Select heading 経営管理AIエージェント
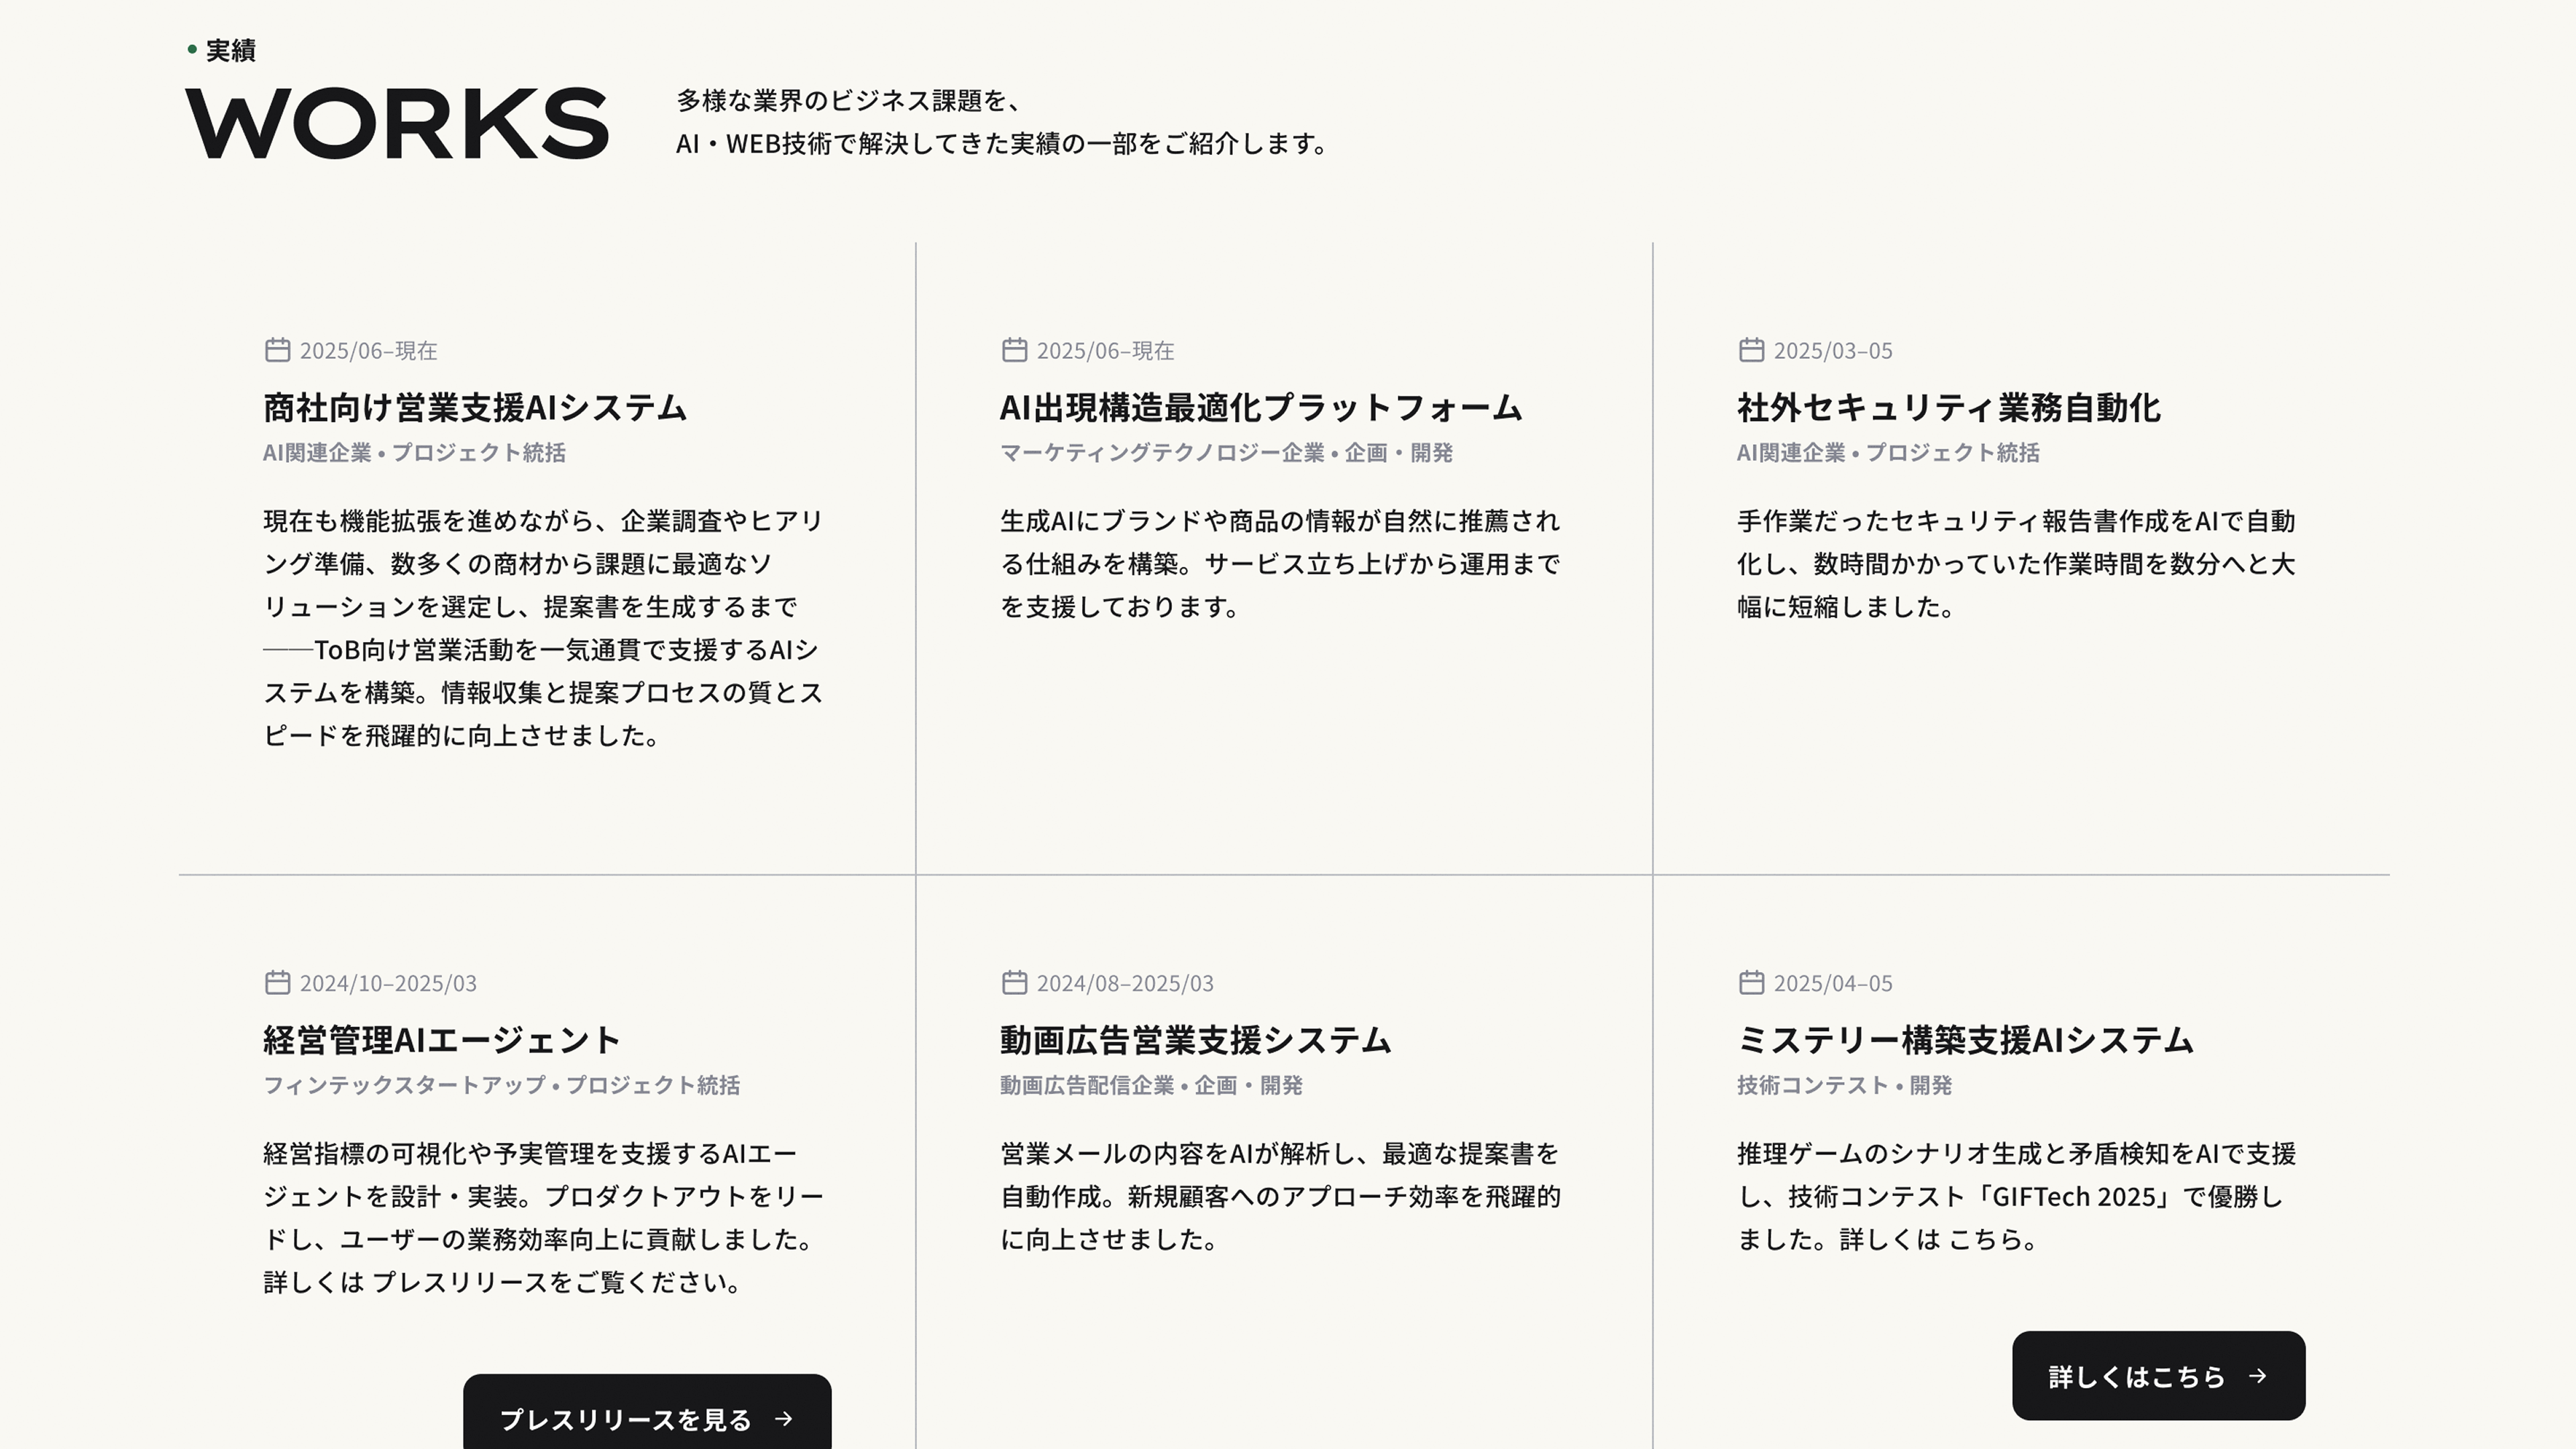2576x1449 pixels. pos(442,1040)
